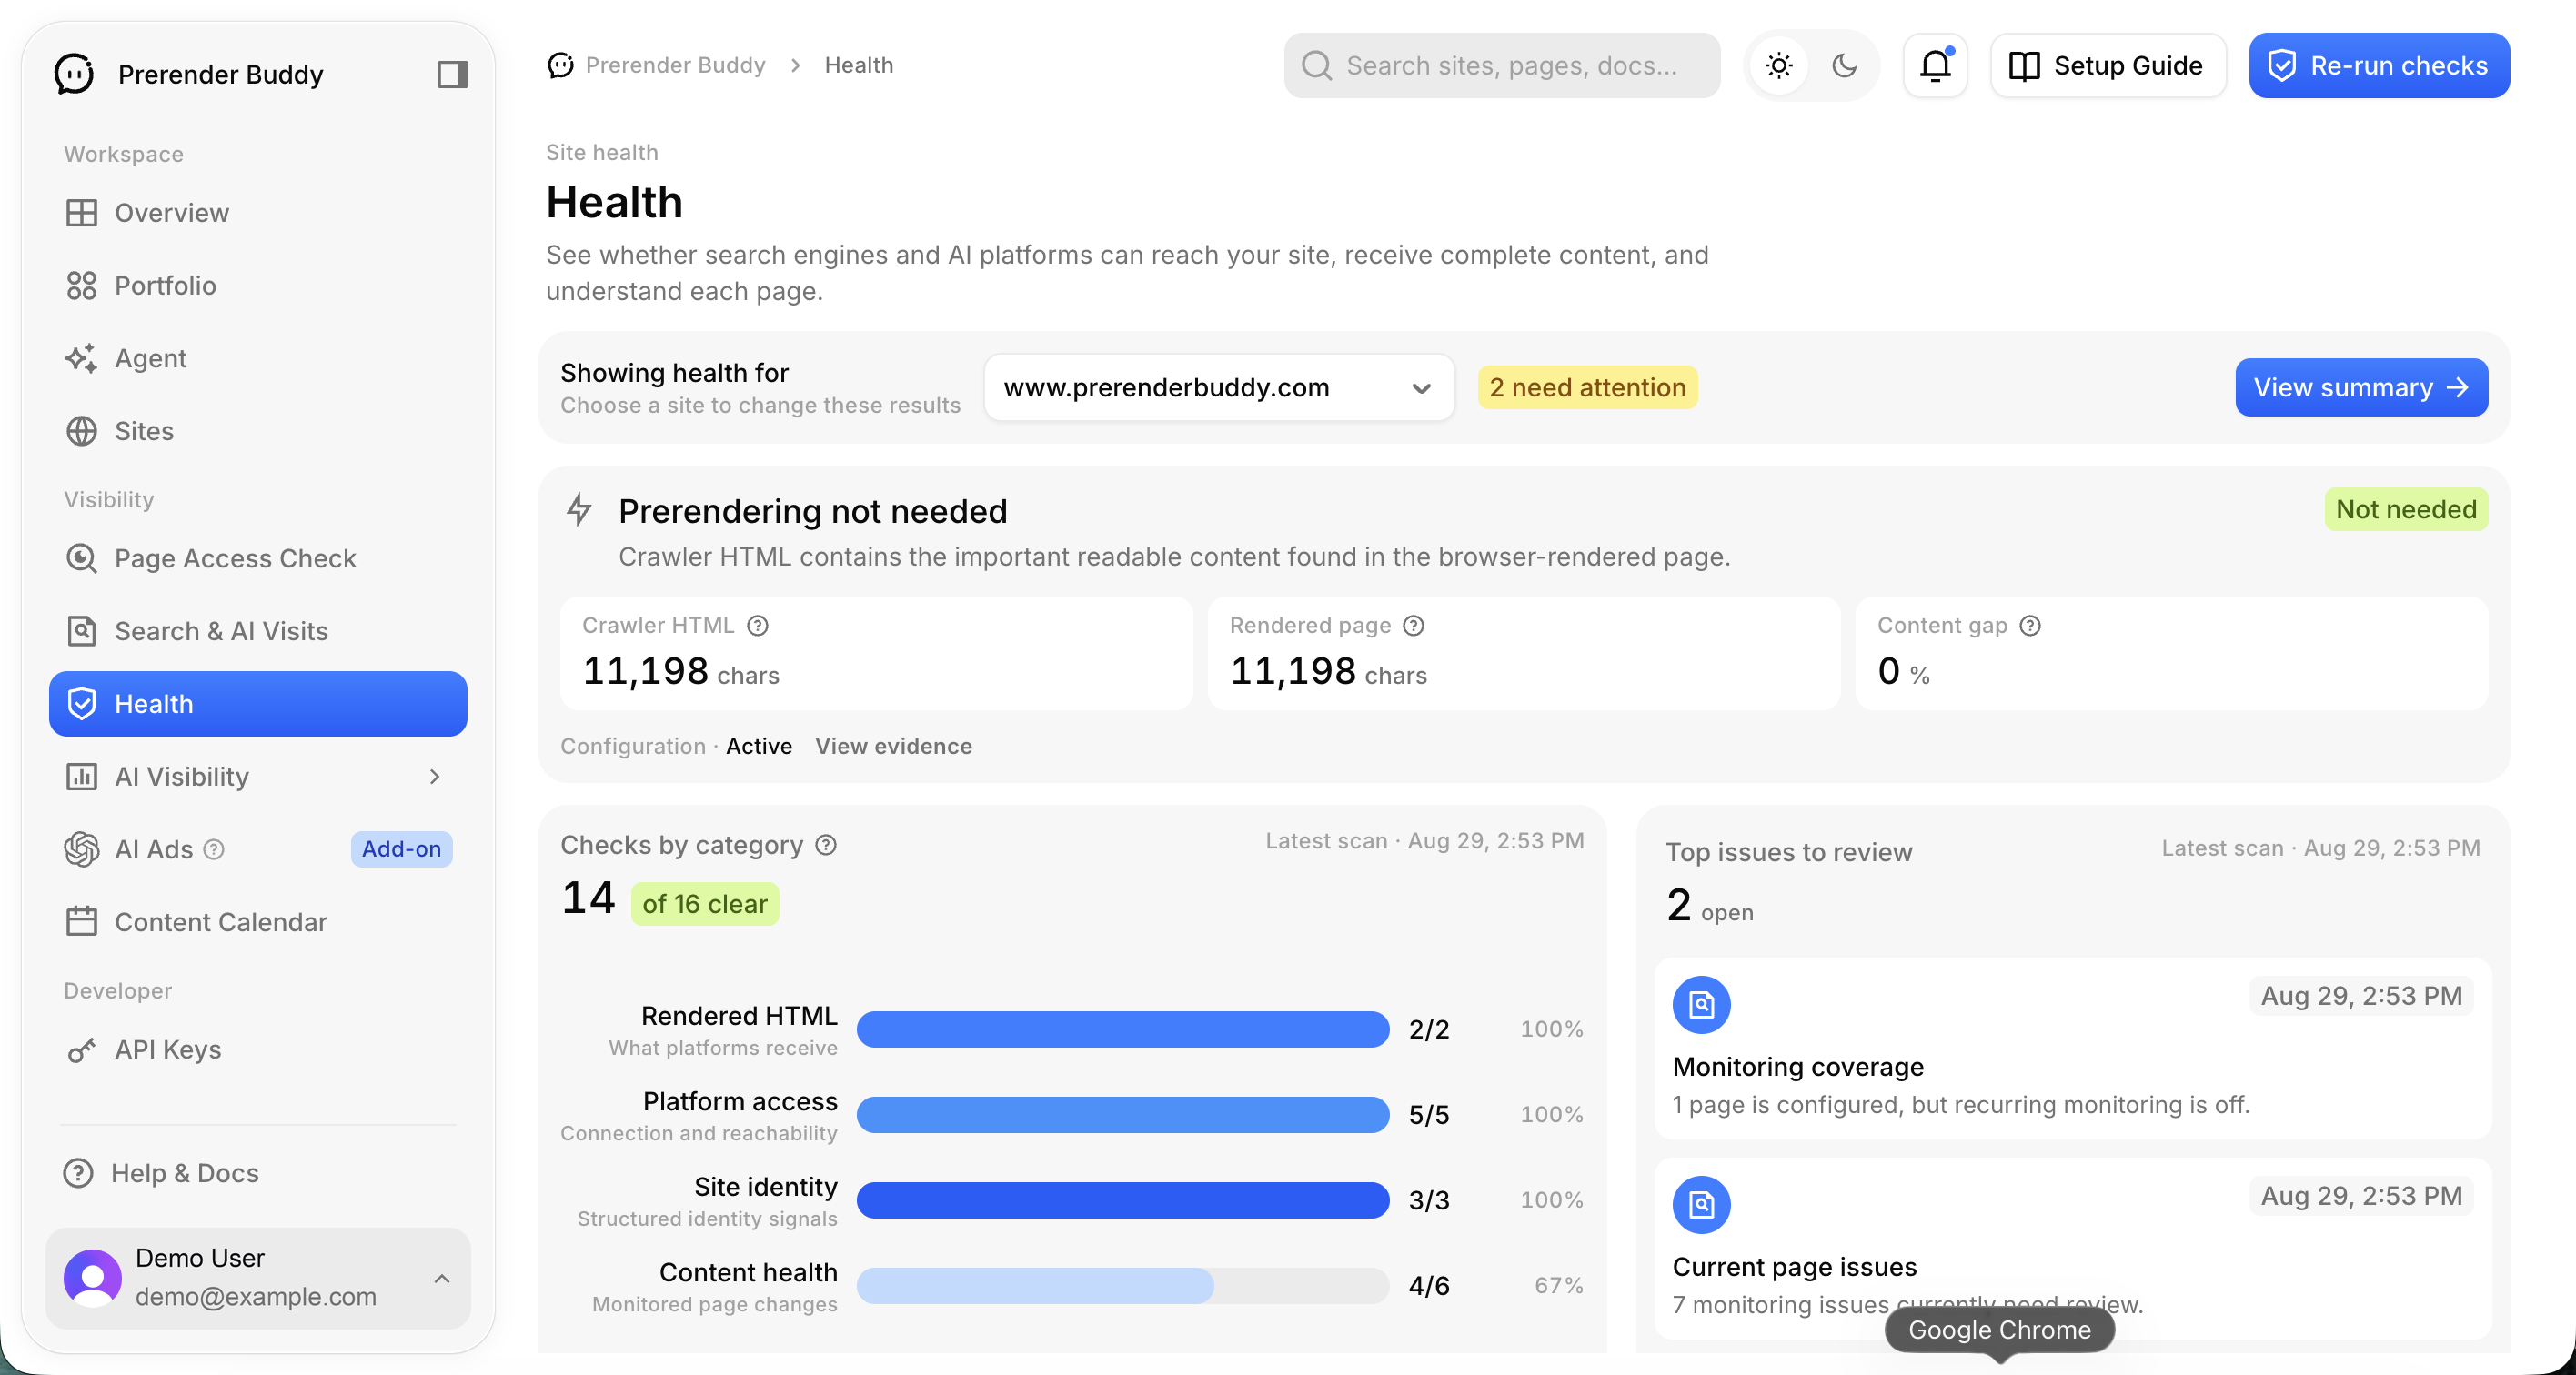Click the 2 need attention badge

[x=1587, y=387]
